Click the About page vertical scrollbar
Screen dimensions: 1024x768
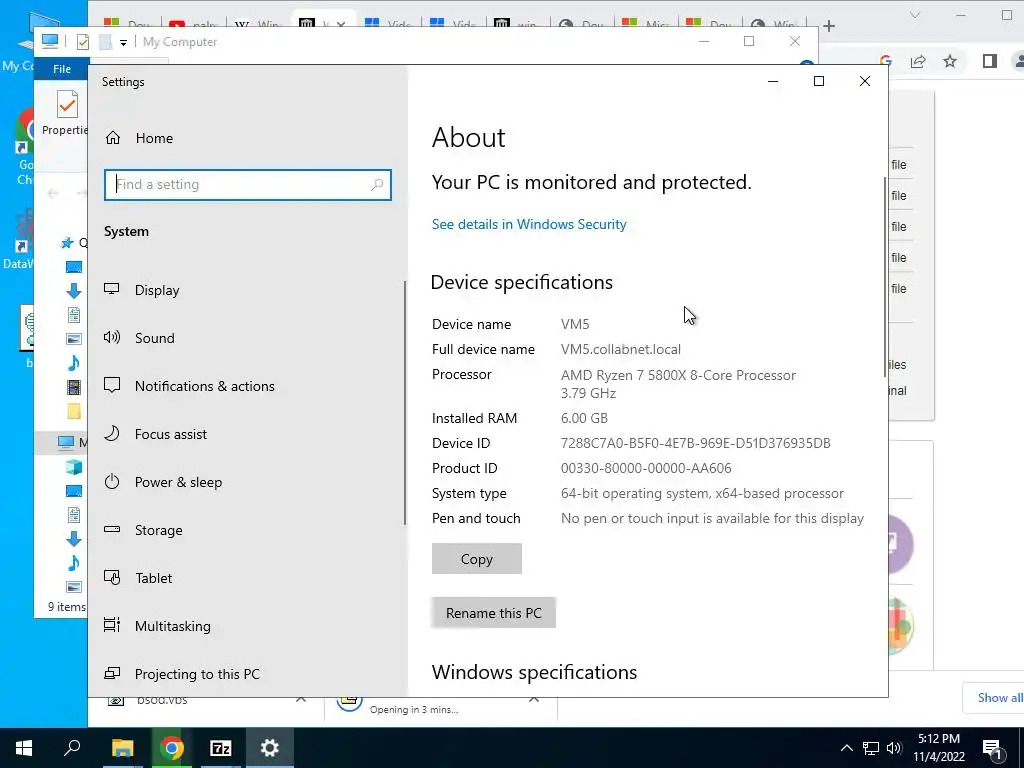885,277
